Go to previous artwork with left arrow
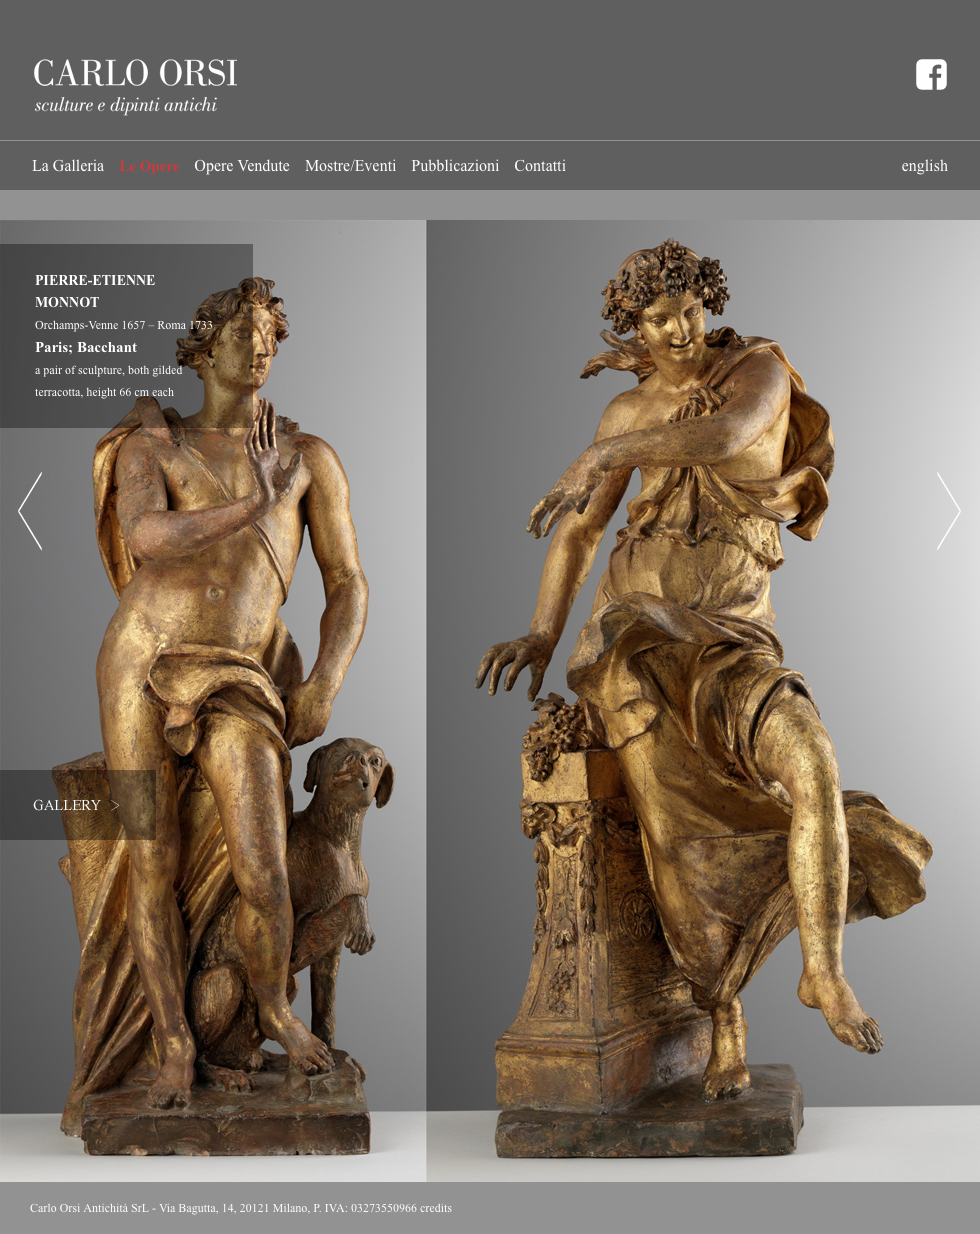This screenshot has width=980, height=1234. point(30,511)
